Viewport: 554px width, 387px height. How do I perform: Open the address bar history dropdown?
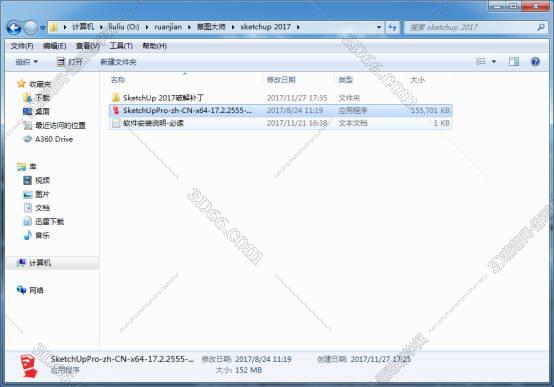(x=379, y=27)
